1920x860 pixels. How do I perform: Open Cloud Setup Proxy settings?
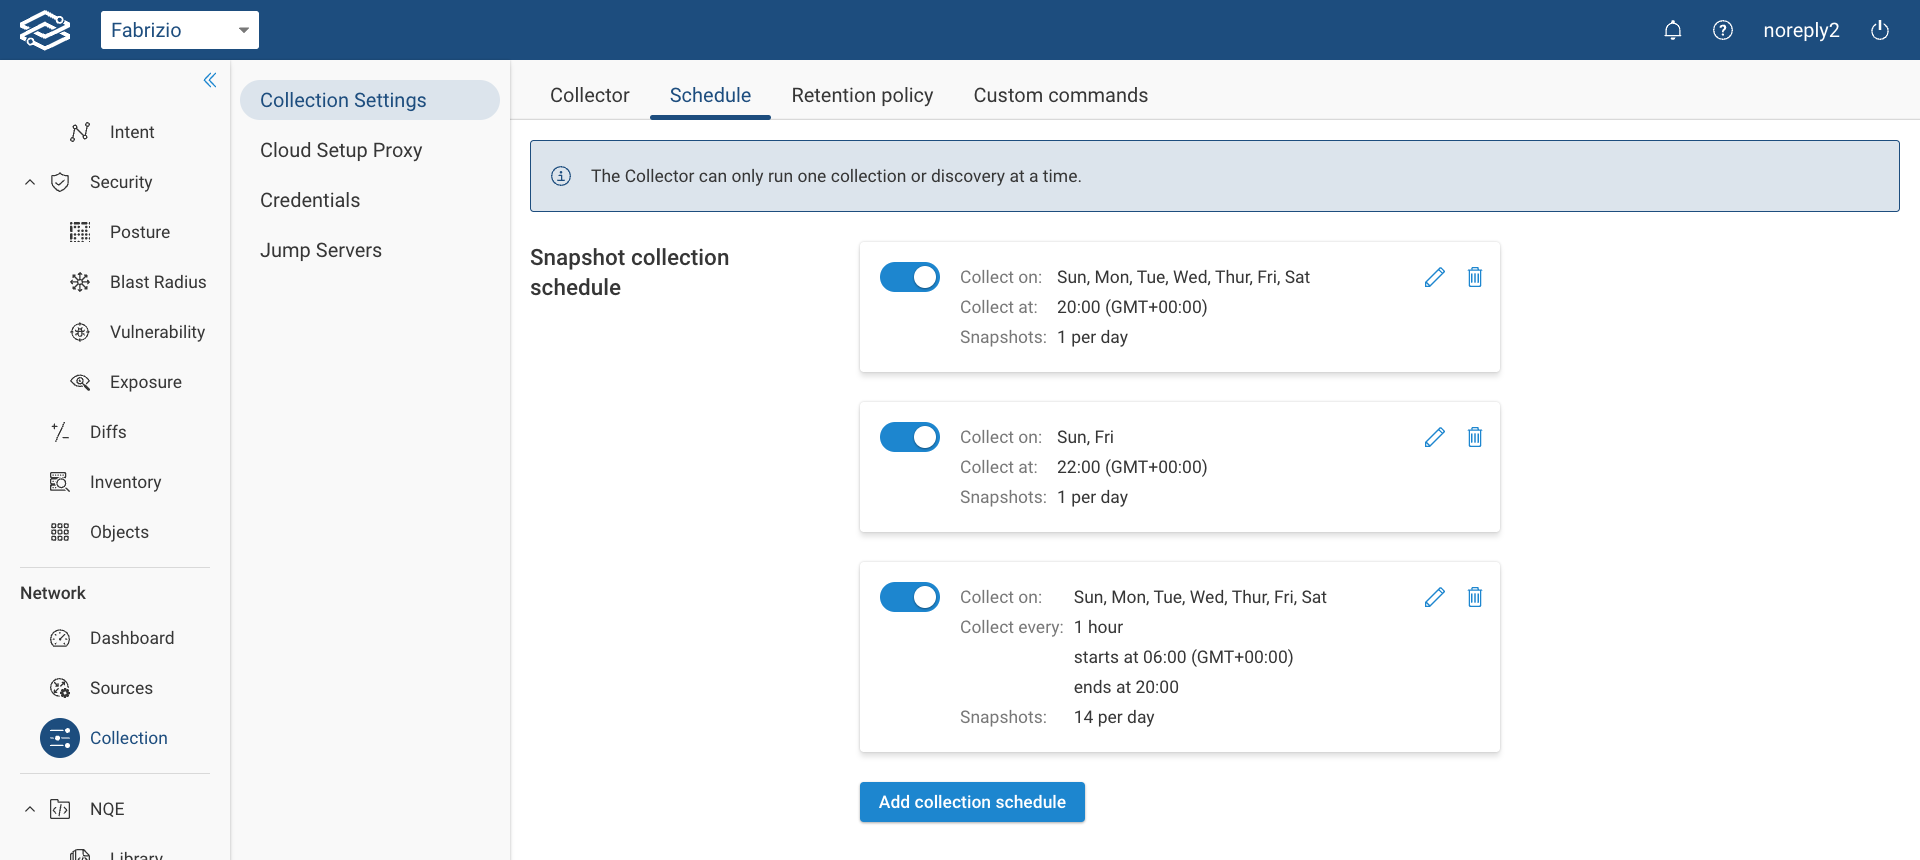341,150
